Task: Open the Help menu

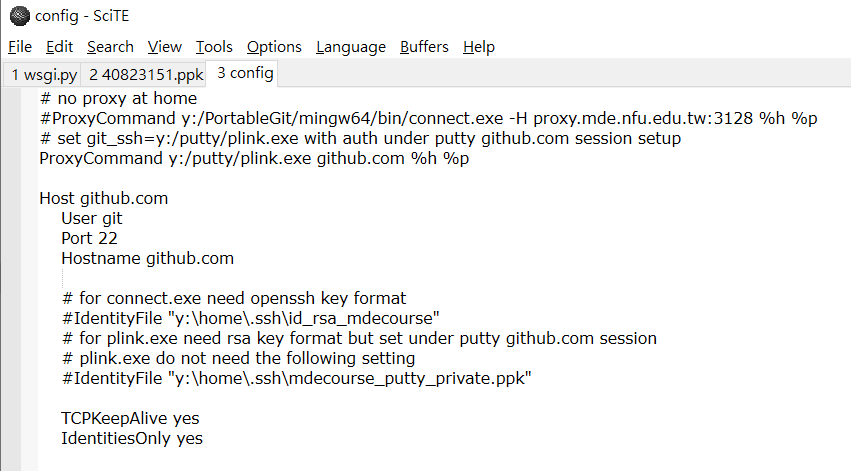Action: (479, 47)
